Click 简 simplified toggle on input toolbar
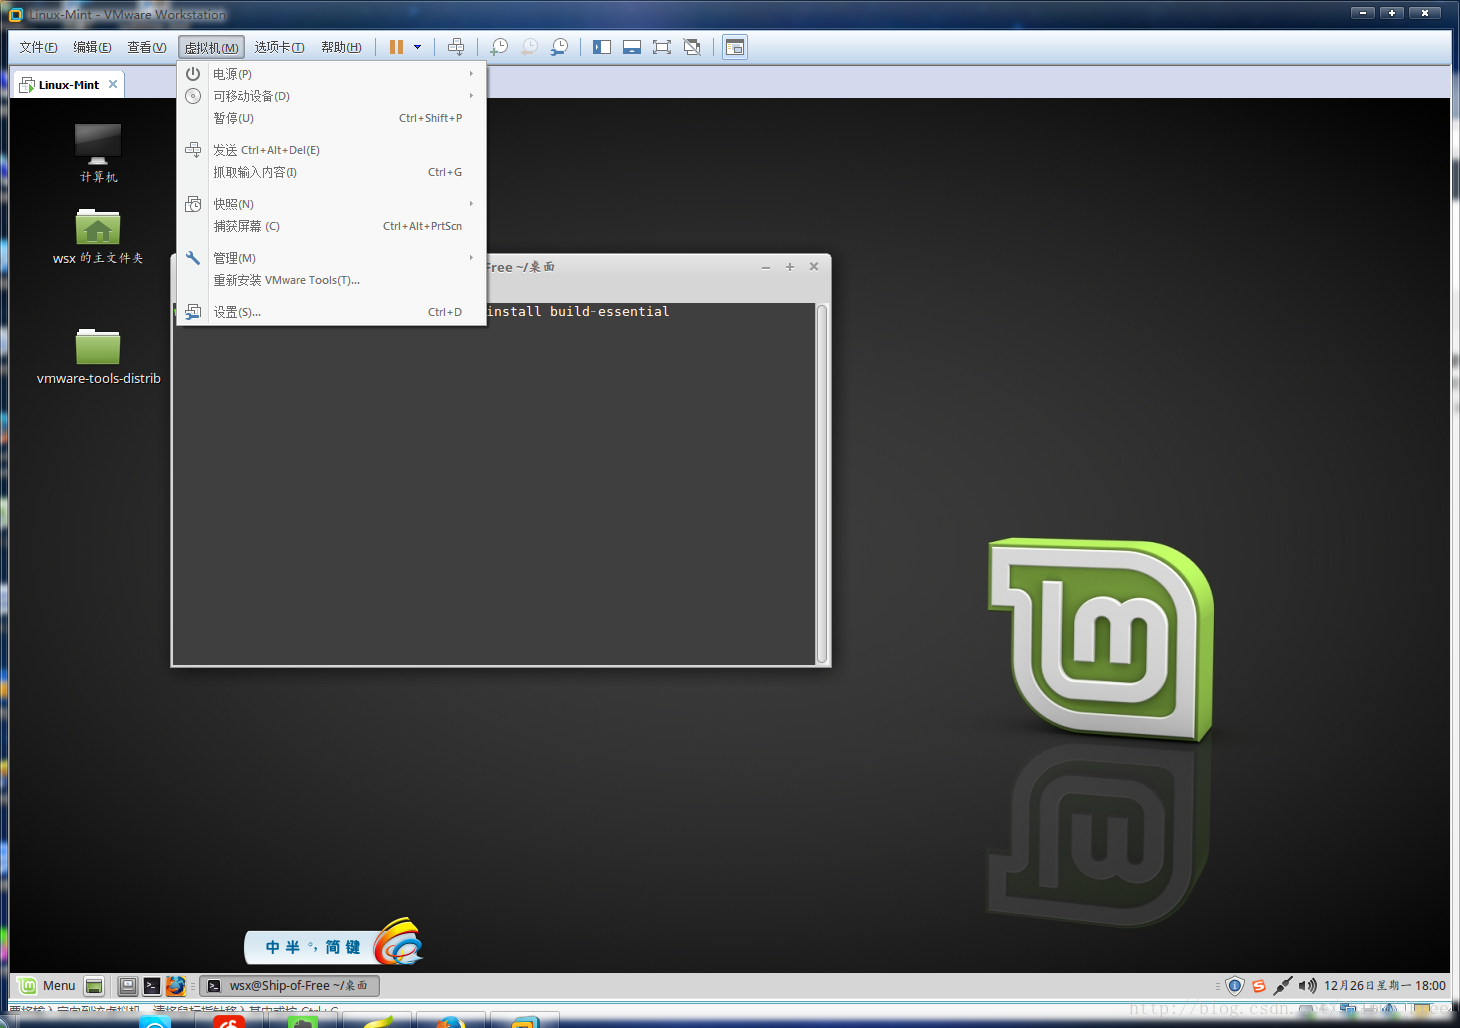The width and height of the screenshot is (1460, 1028). [333, 947]
